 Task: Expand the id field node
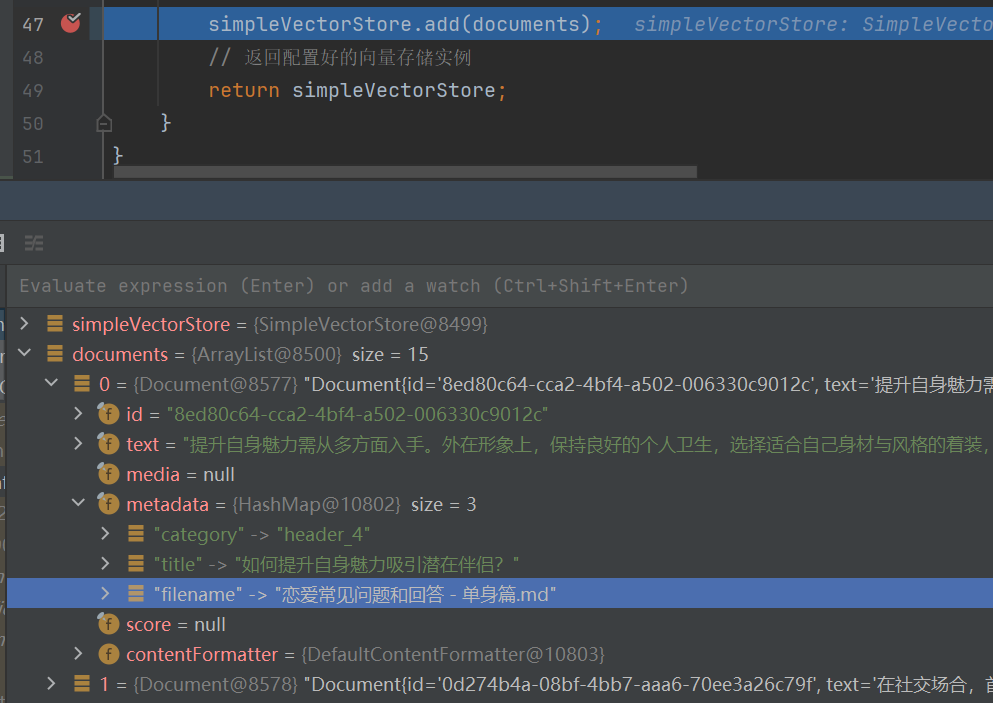(79, 414)
